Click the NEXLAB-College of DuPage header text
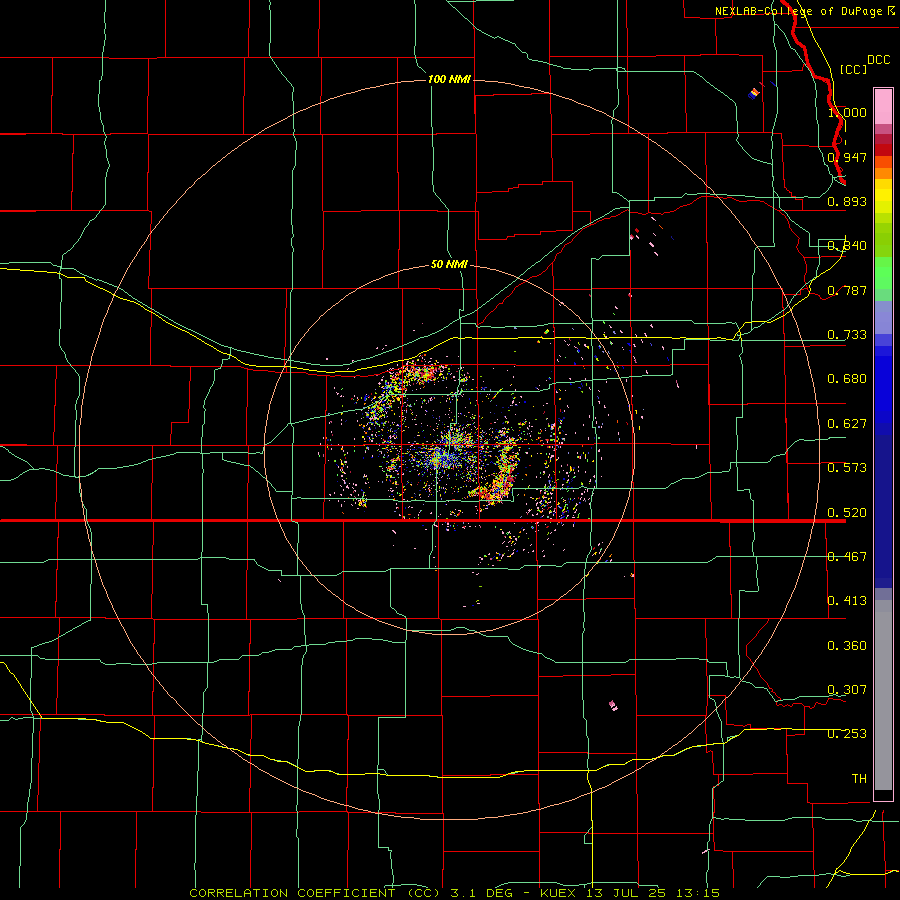Image resolution: width=900 pixels, height=900 pixels. tap(798, 11)
